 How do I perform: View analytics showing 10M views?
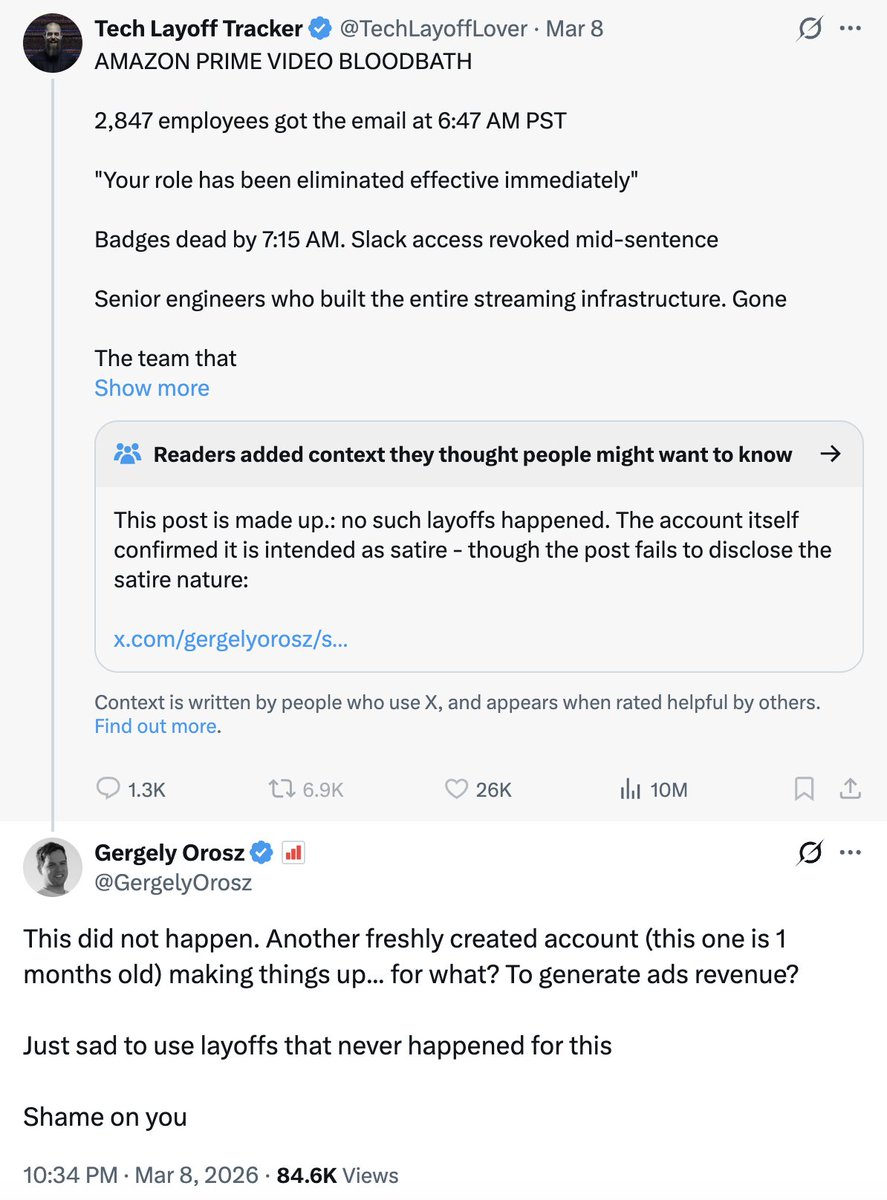click(653, 789)
